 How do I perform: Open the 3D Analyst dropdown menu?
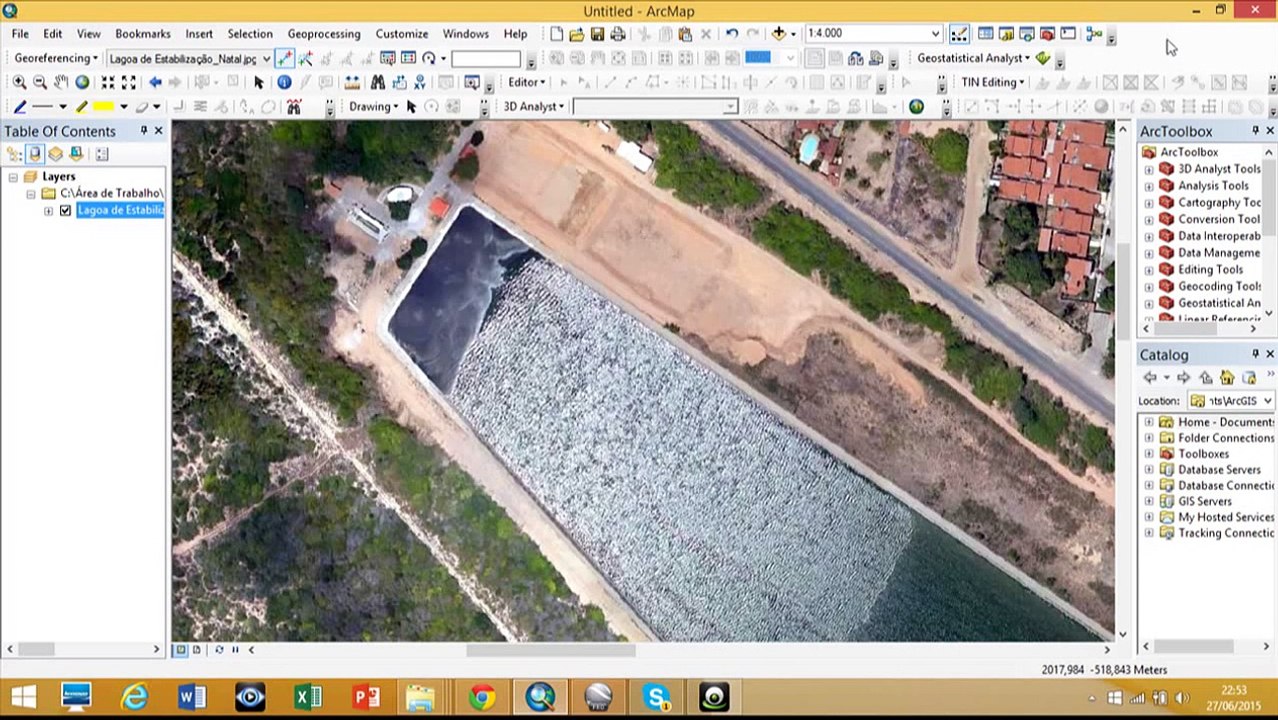(535, 106)
